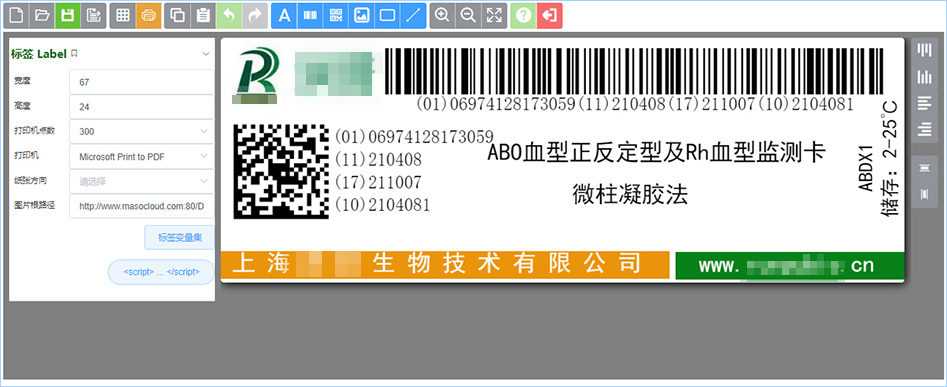
Task: Select the 1D barcode tool
Action: pyautogui.click(x=310, y=16)
